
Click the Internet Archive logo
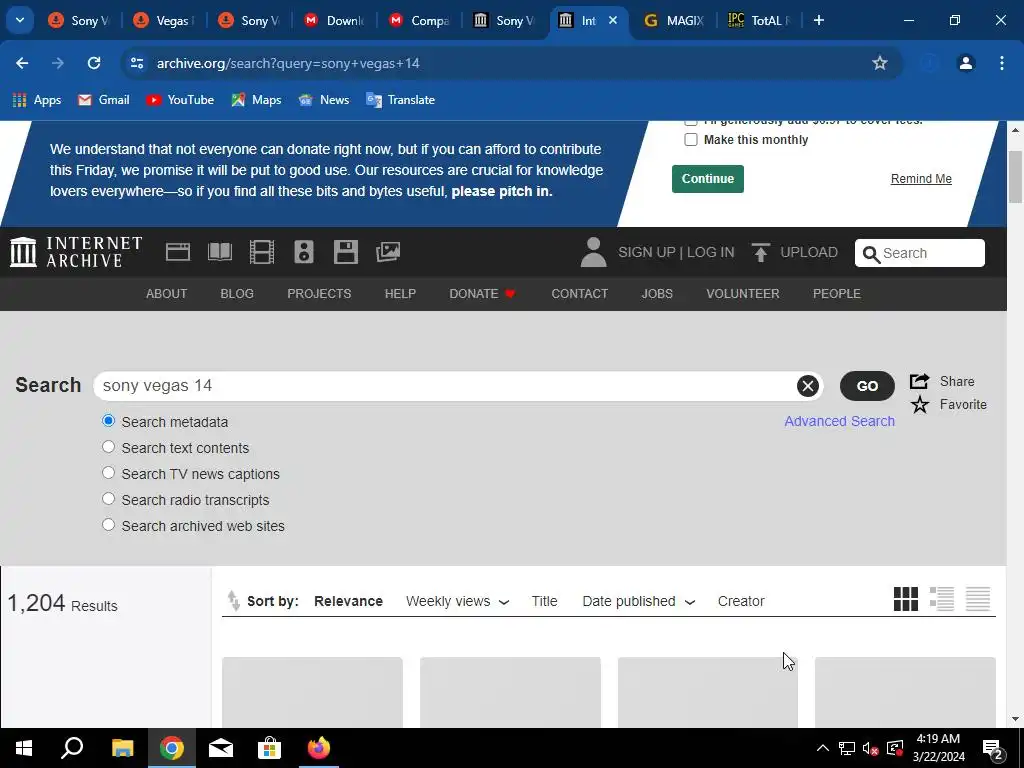click(x=76, y=252)
